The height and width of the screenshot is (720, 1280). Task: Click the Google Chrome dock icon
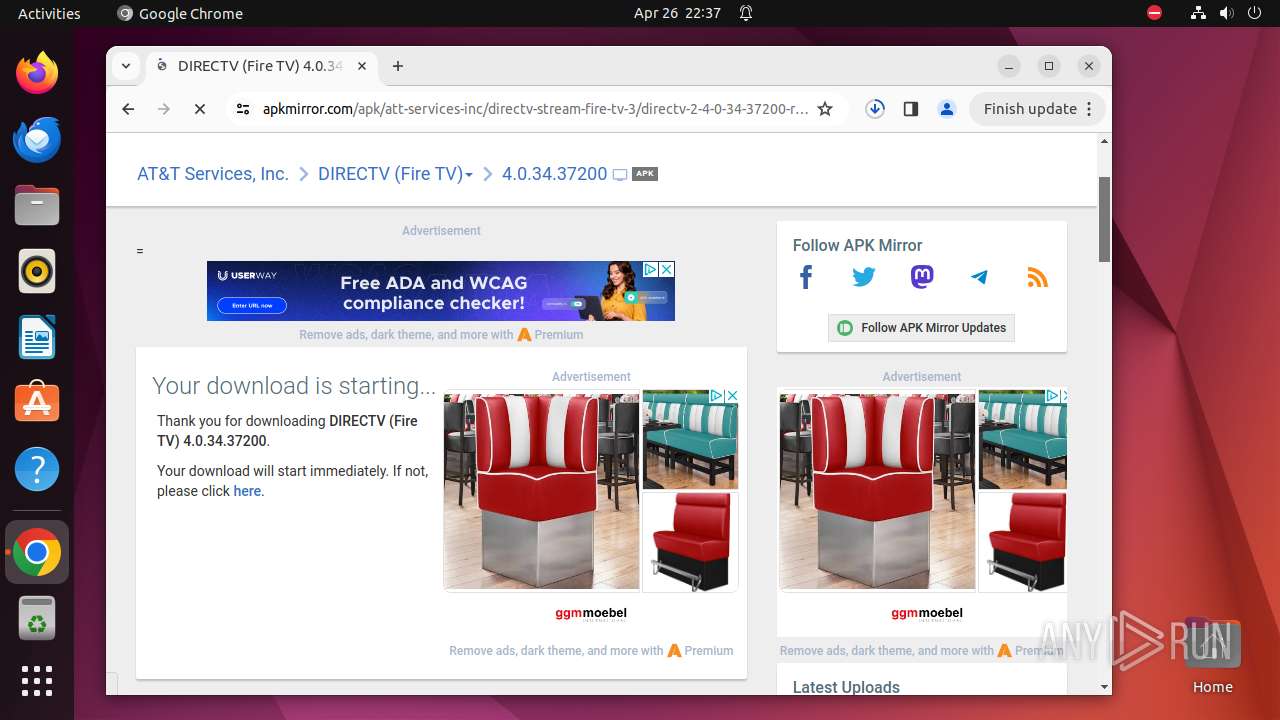click(x=37, y=552)
